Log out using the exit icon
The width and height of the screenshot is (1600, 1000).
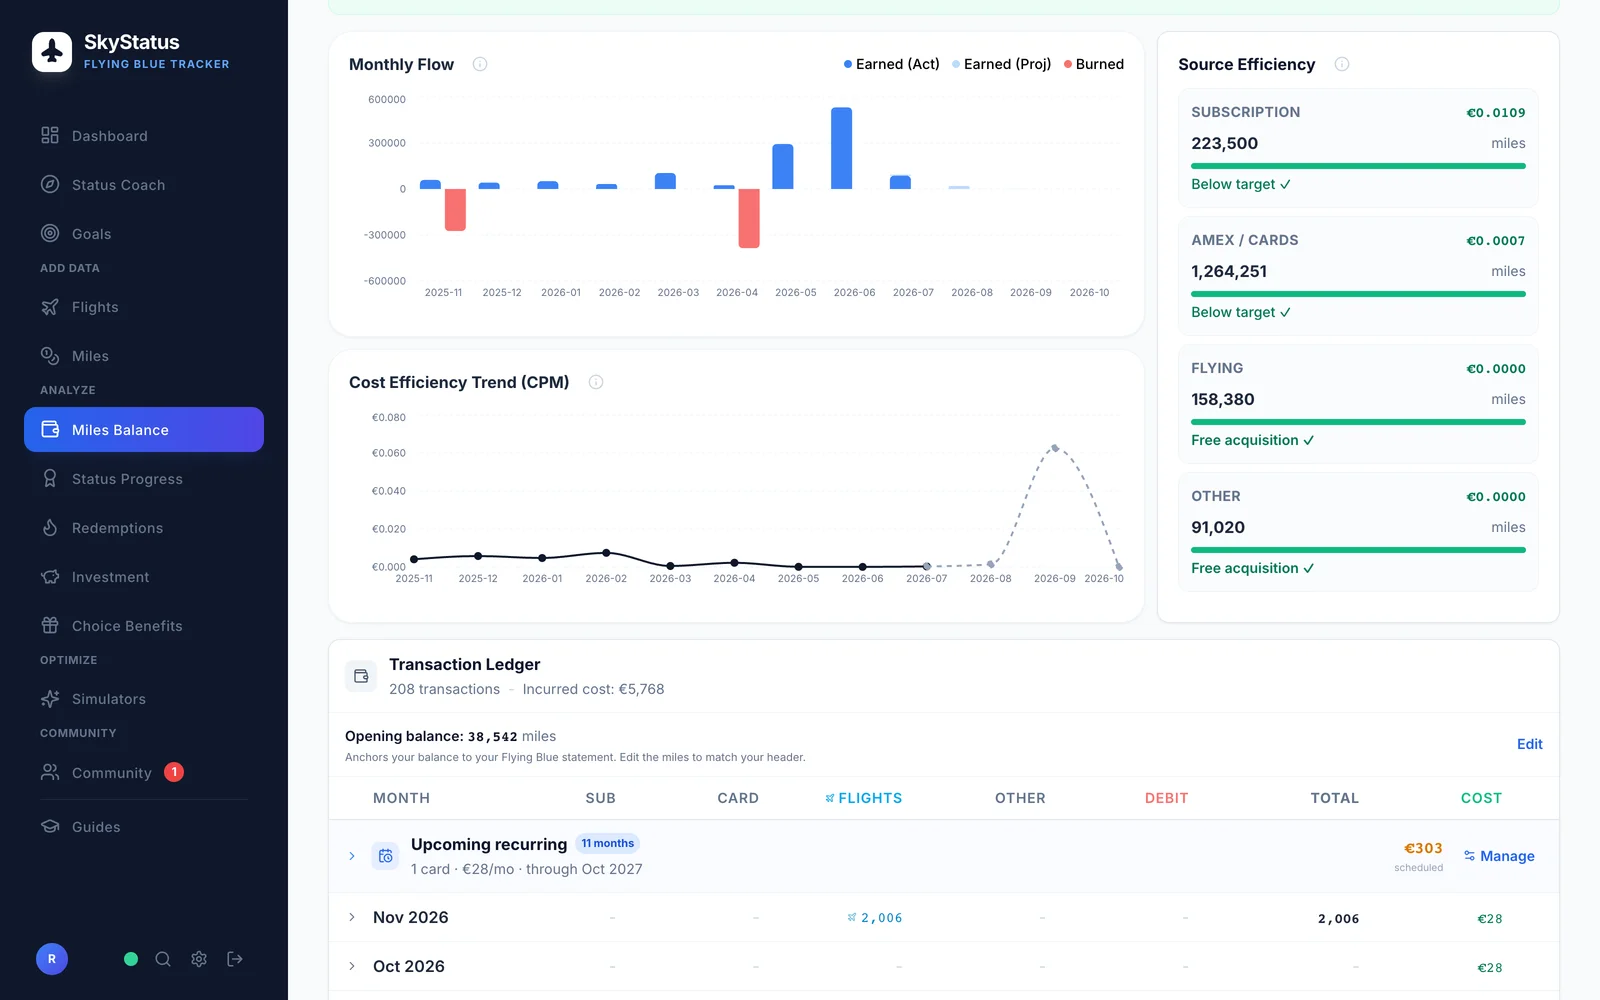235,959
